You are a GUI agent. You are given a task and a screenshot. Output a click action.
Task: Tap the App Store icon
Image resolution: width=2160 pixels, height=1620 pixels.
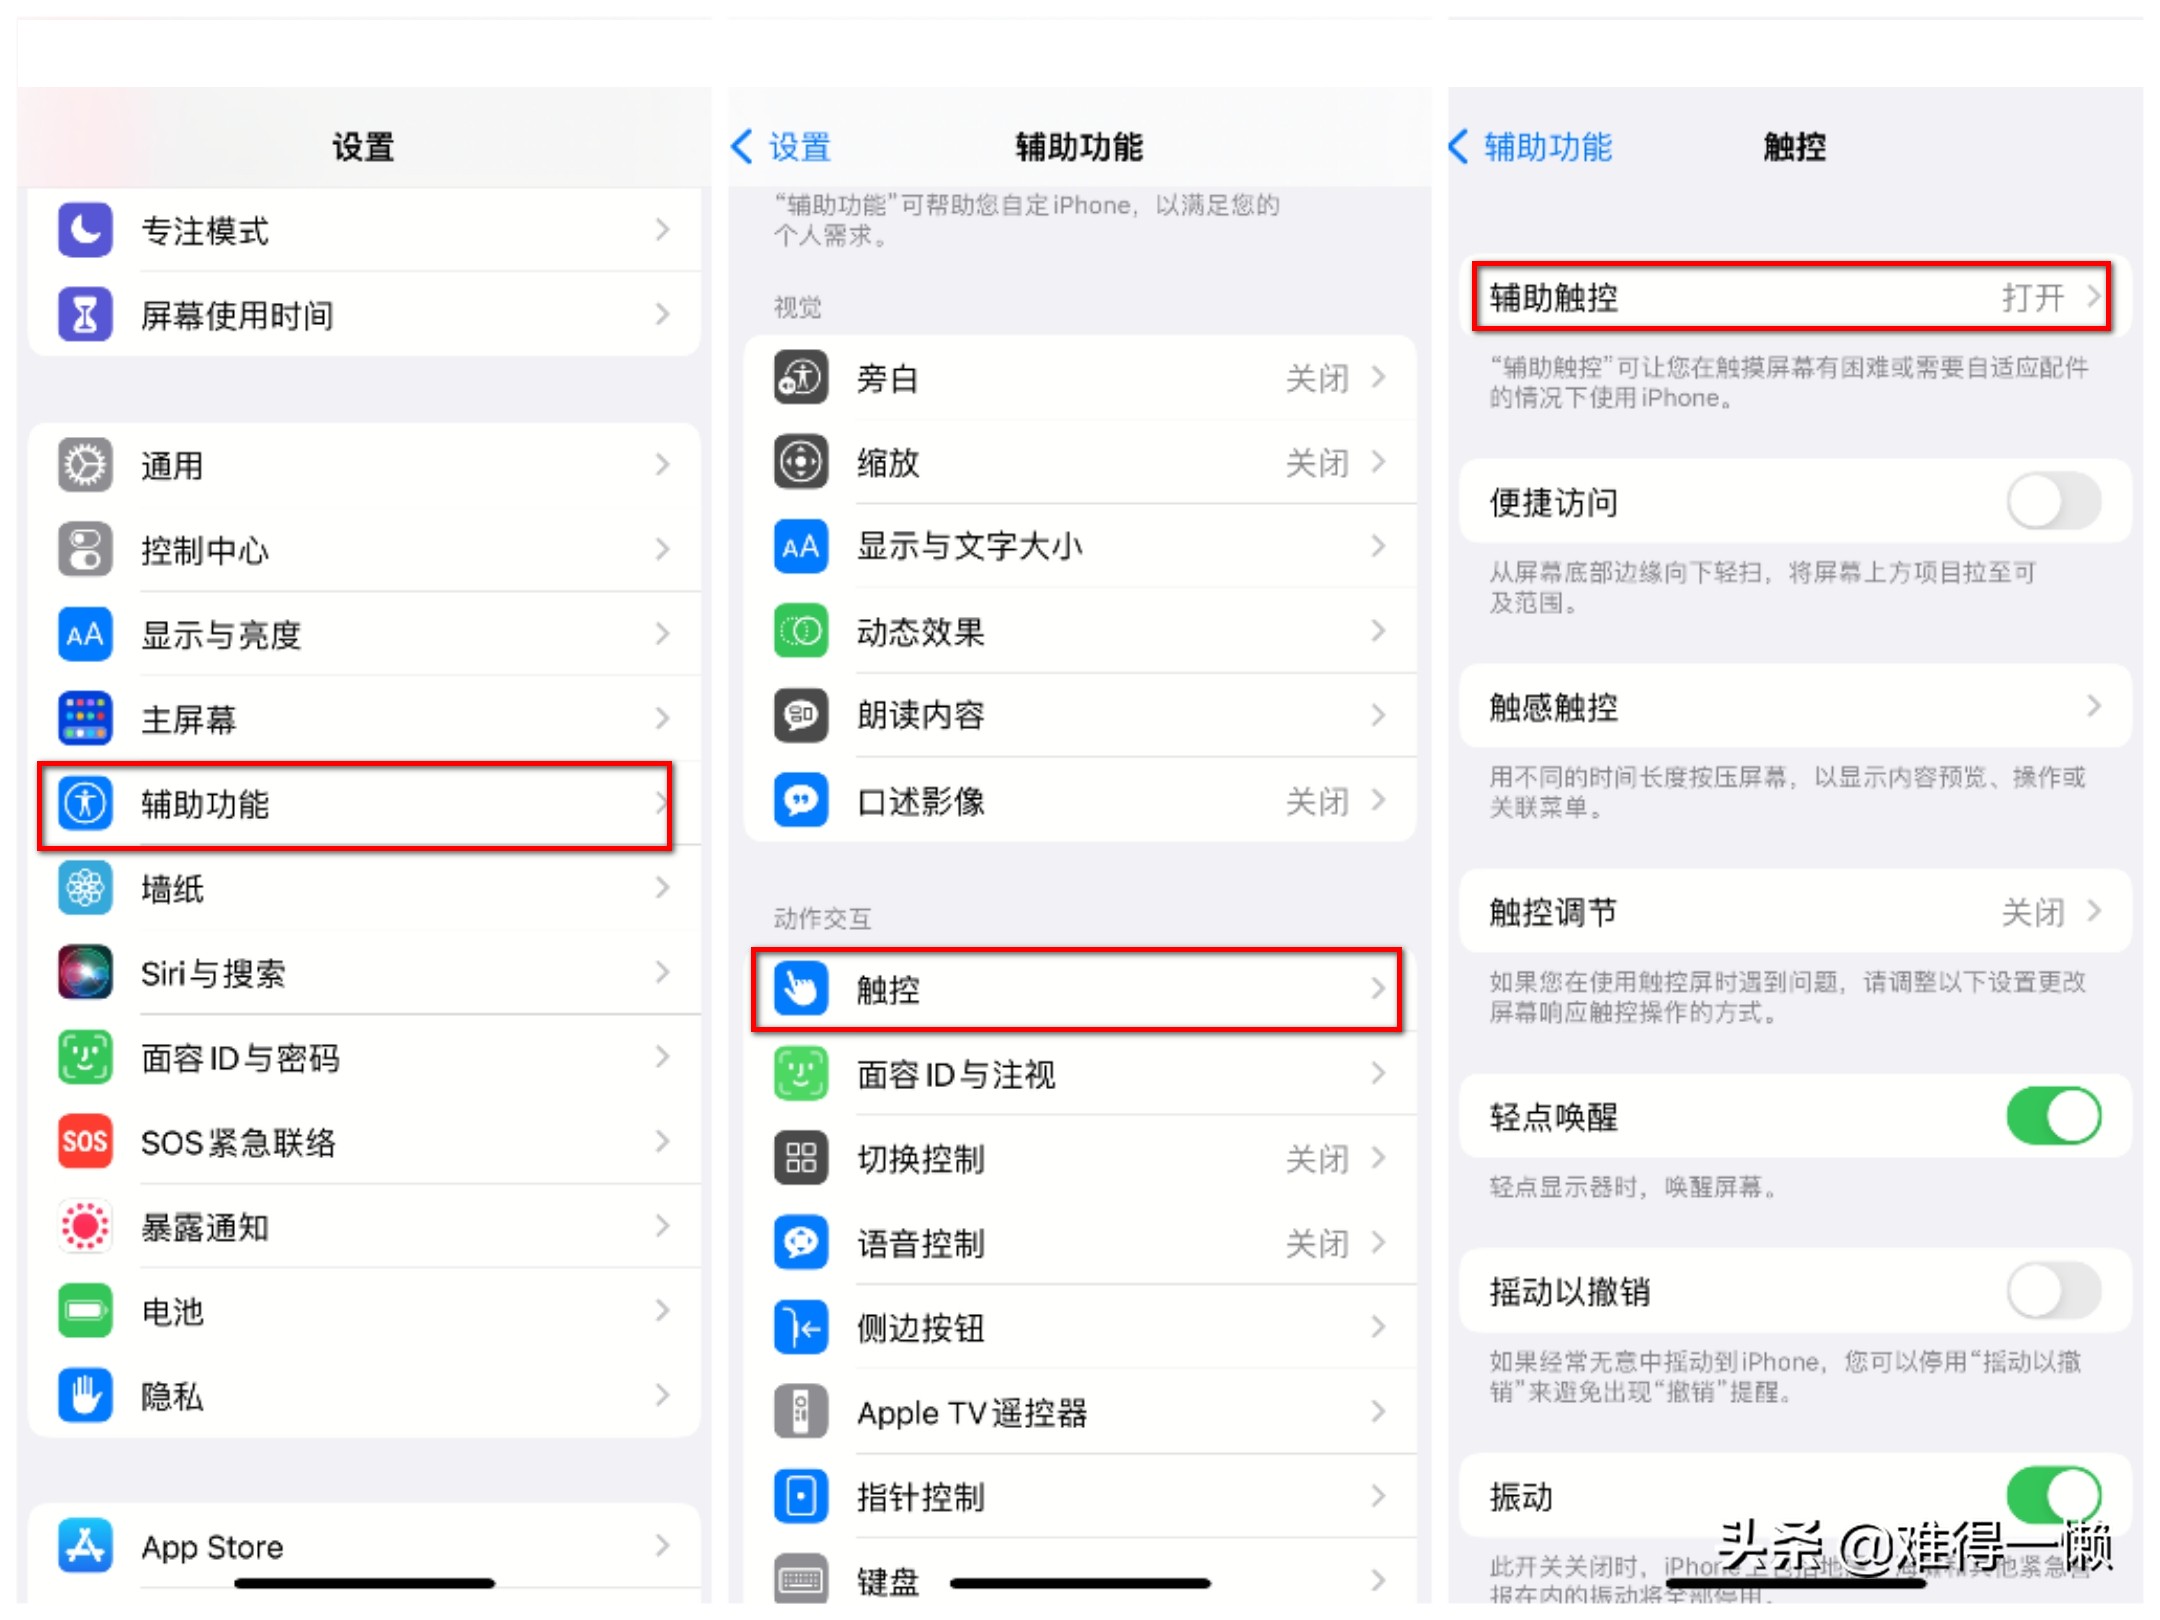(x=85, y=1546)
